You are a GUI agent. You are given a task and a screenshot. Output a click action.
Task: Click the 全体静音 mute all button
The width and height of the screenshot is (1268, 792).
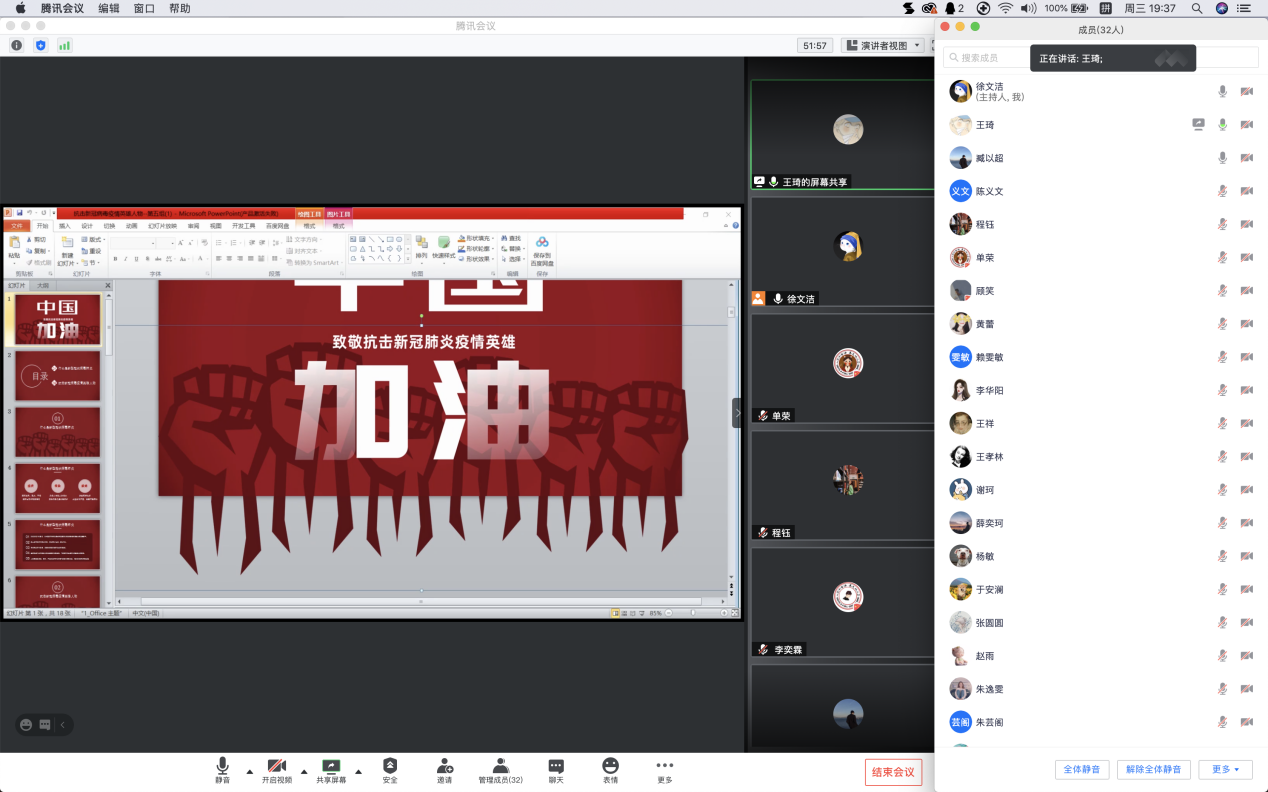coord(1081,769)
